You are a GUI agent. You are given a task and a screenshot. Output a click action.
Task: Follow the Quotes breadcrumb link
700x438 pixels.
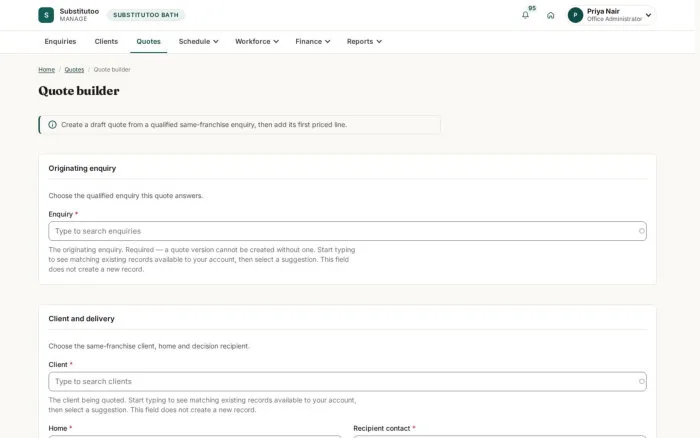(x=74, y=70)
